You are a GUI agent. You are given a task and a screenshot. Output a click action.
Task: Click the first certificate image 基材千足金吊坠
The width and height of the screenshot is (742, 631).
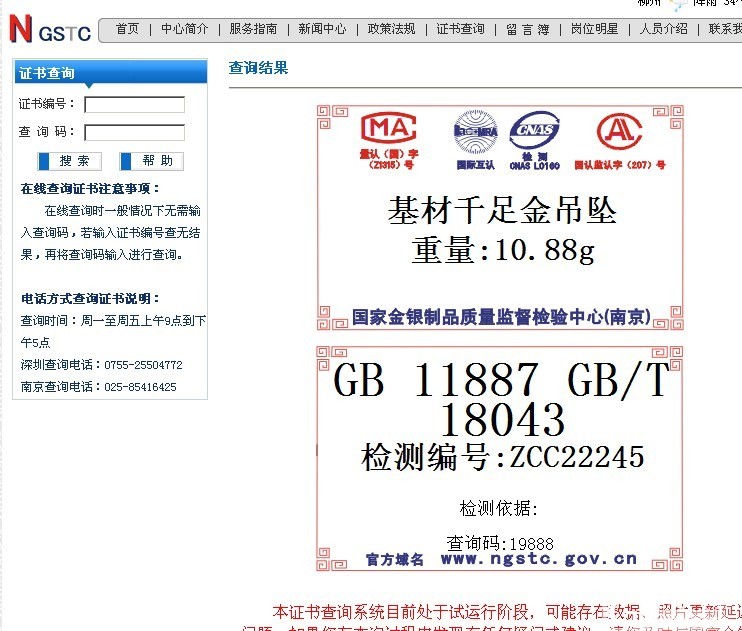500,217
